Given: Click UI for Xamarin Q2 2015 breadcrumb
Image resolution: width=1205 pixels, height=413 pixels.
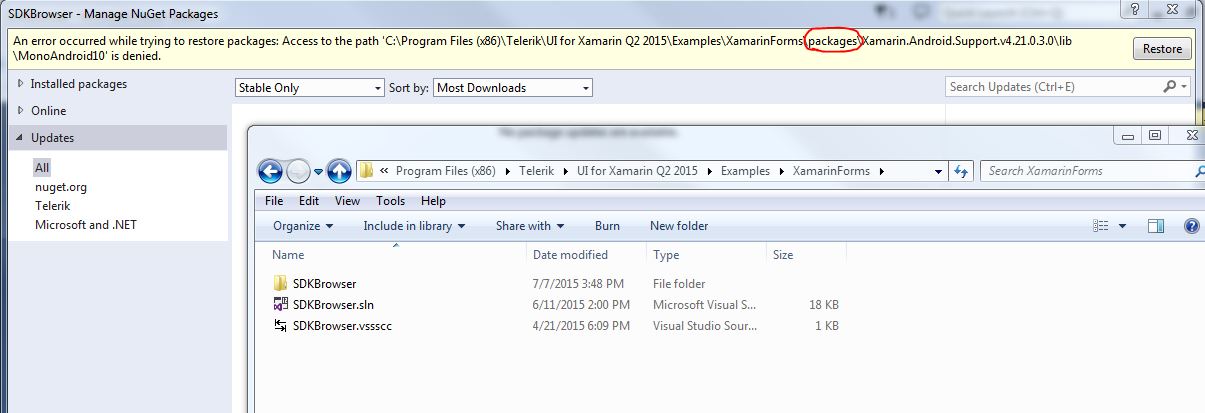Looking at the screenshot, I should coord(637,171).
